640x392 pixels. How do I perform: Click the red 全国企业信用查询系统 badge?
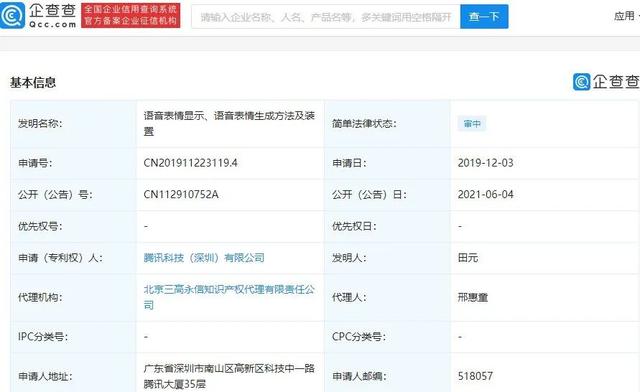click(x=131, y=16)
